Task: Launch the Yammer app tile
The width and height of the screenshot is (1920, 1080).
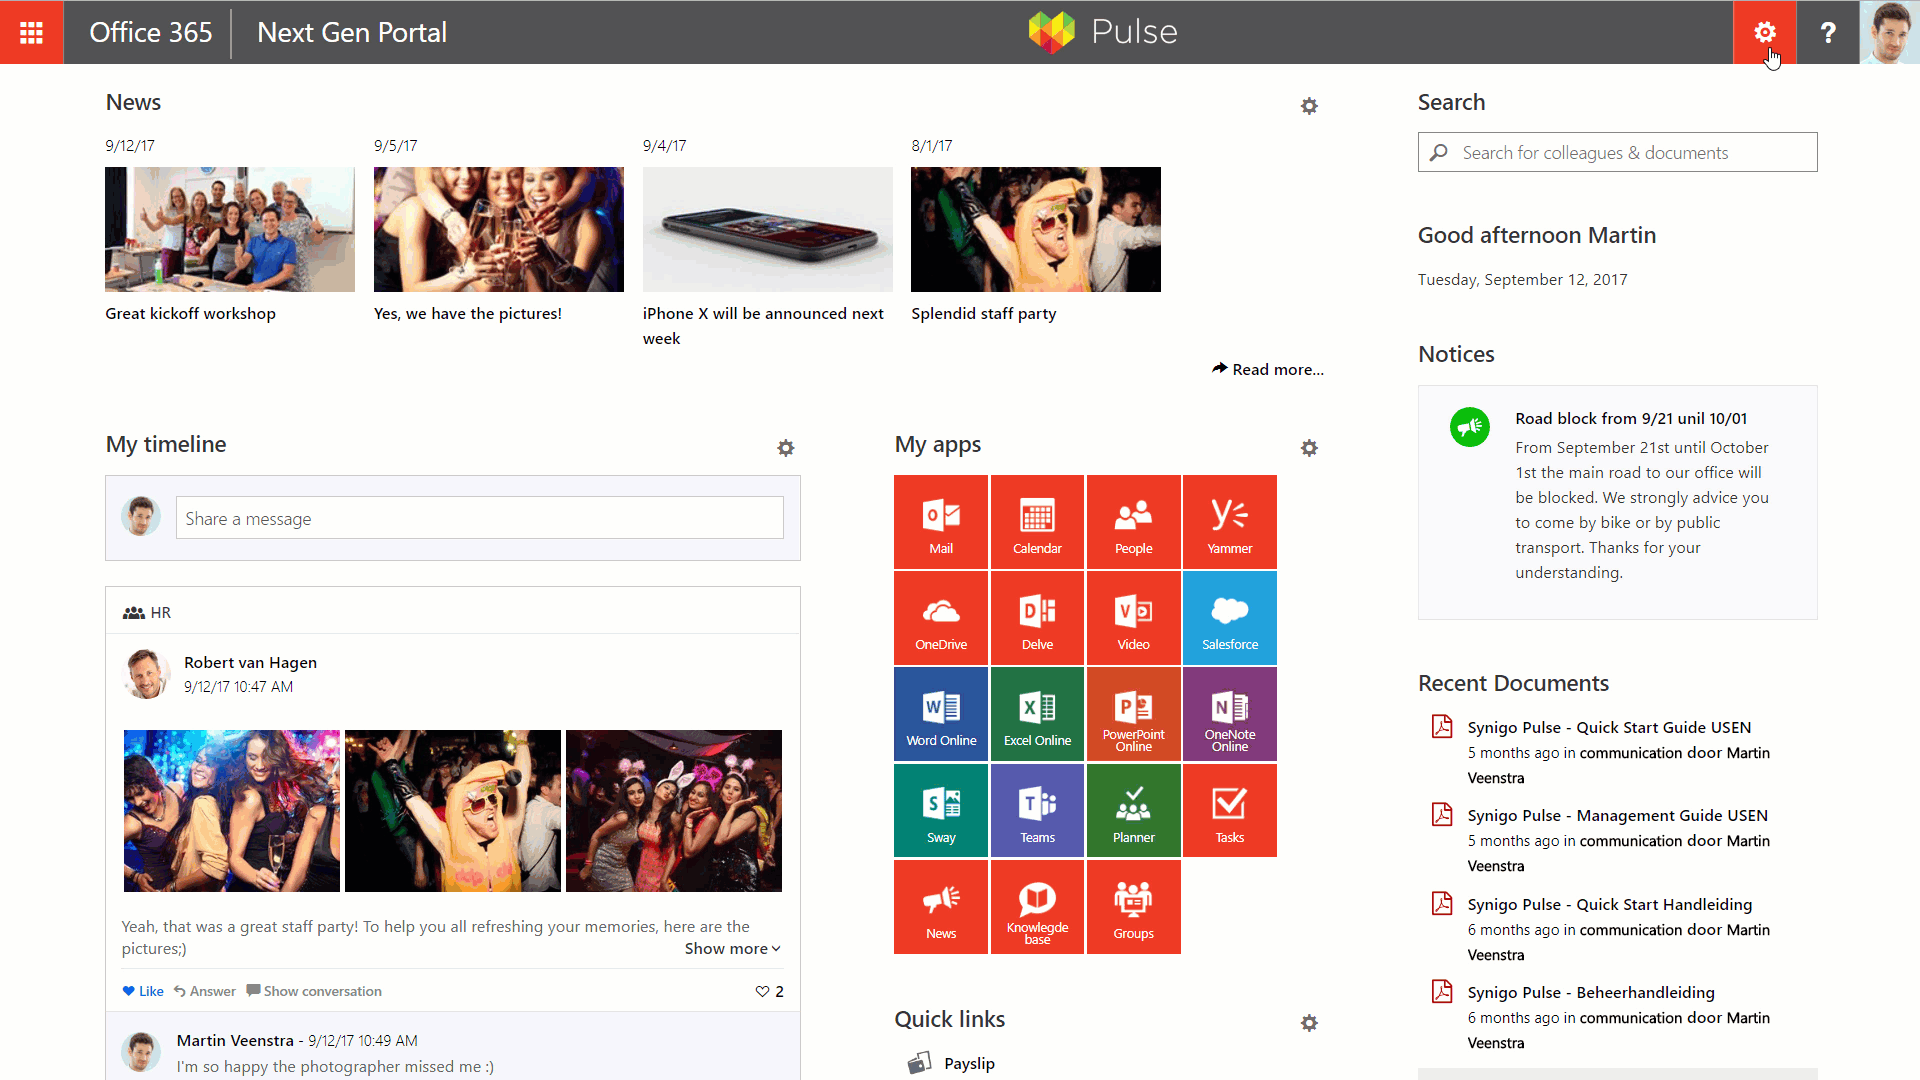Action: tap(1230, 522)
